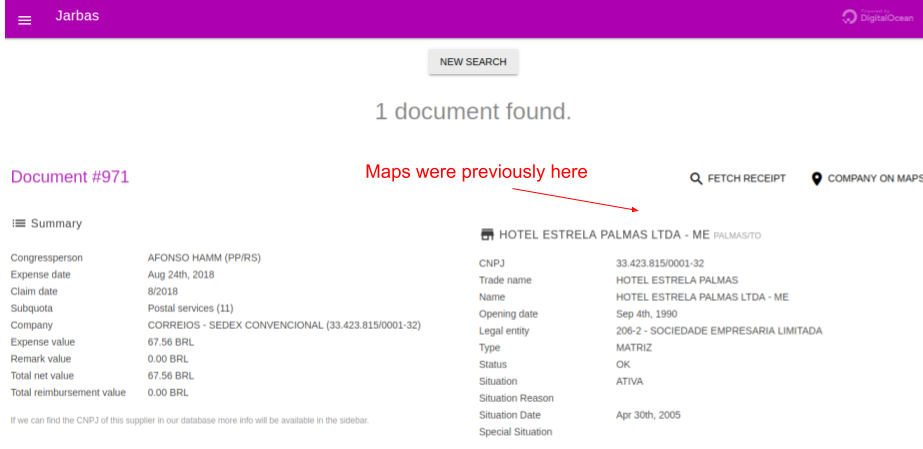Click the Legal entity label
Image resolution: width=923 pixels, height=449 pixels.
click(504, 331)
